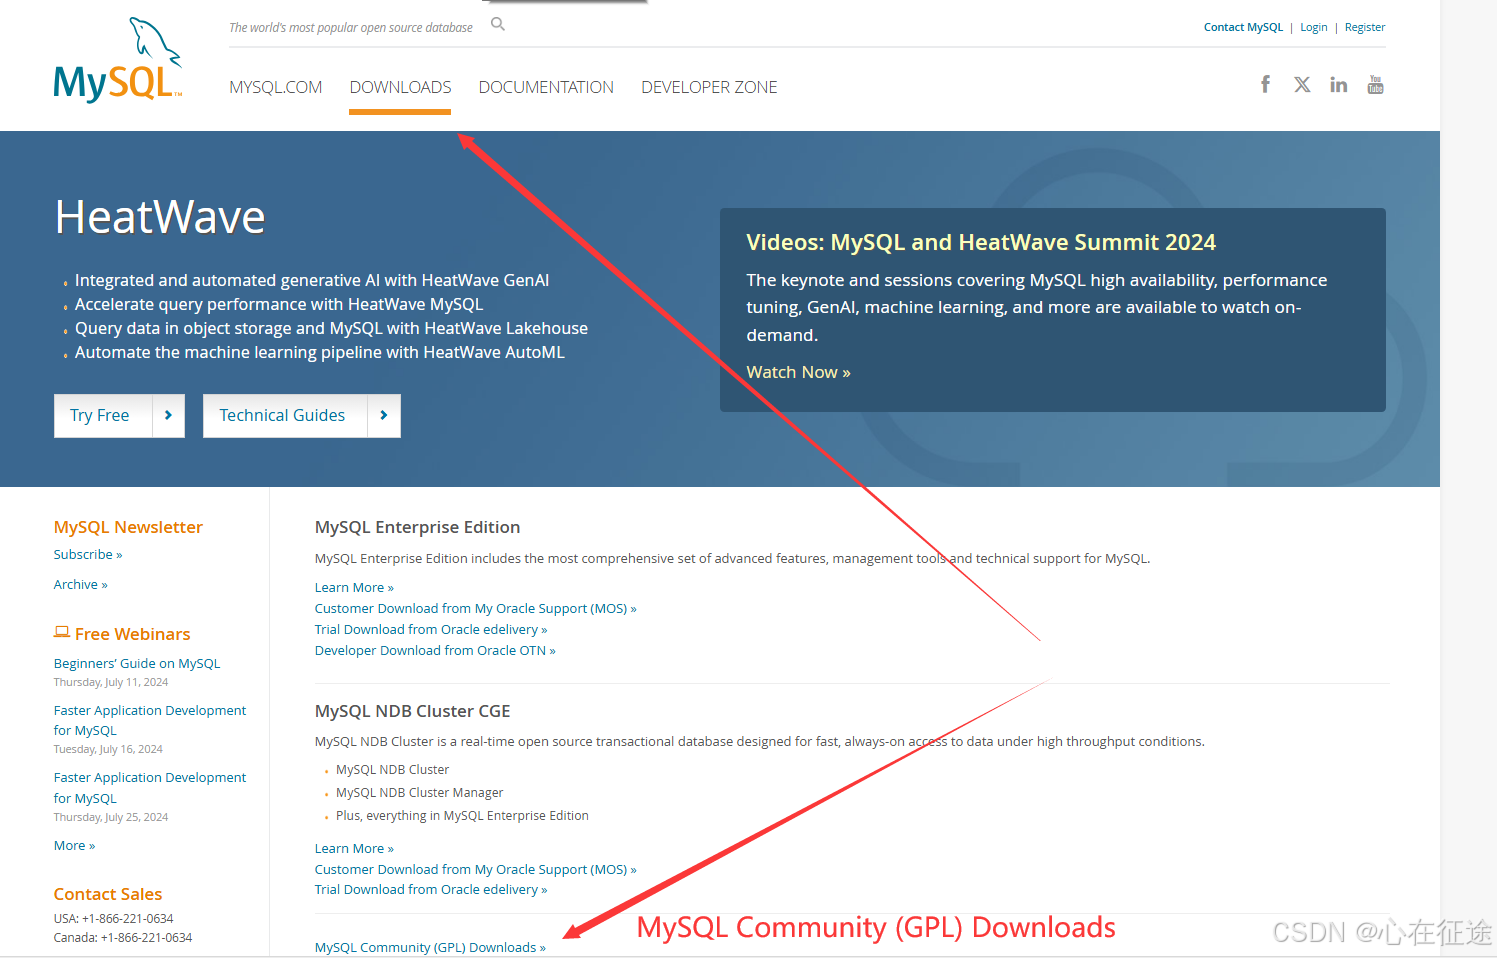This screenshot has height=958, width=1497.
Task: Click 'Query data in object storage' bullet
Action: [331, 328]
